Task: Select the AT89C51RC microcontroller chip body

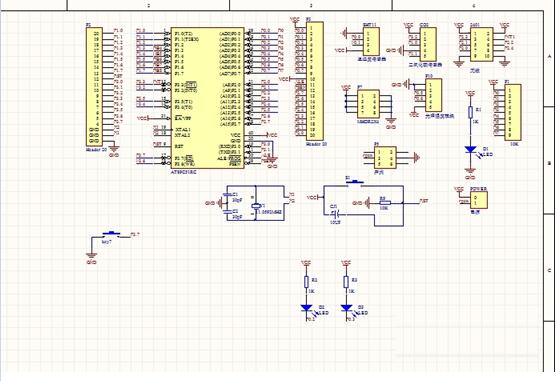Action: click(208, 98)
